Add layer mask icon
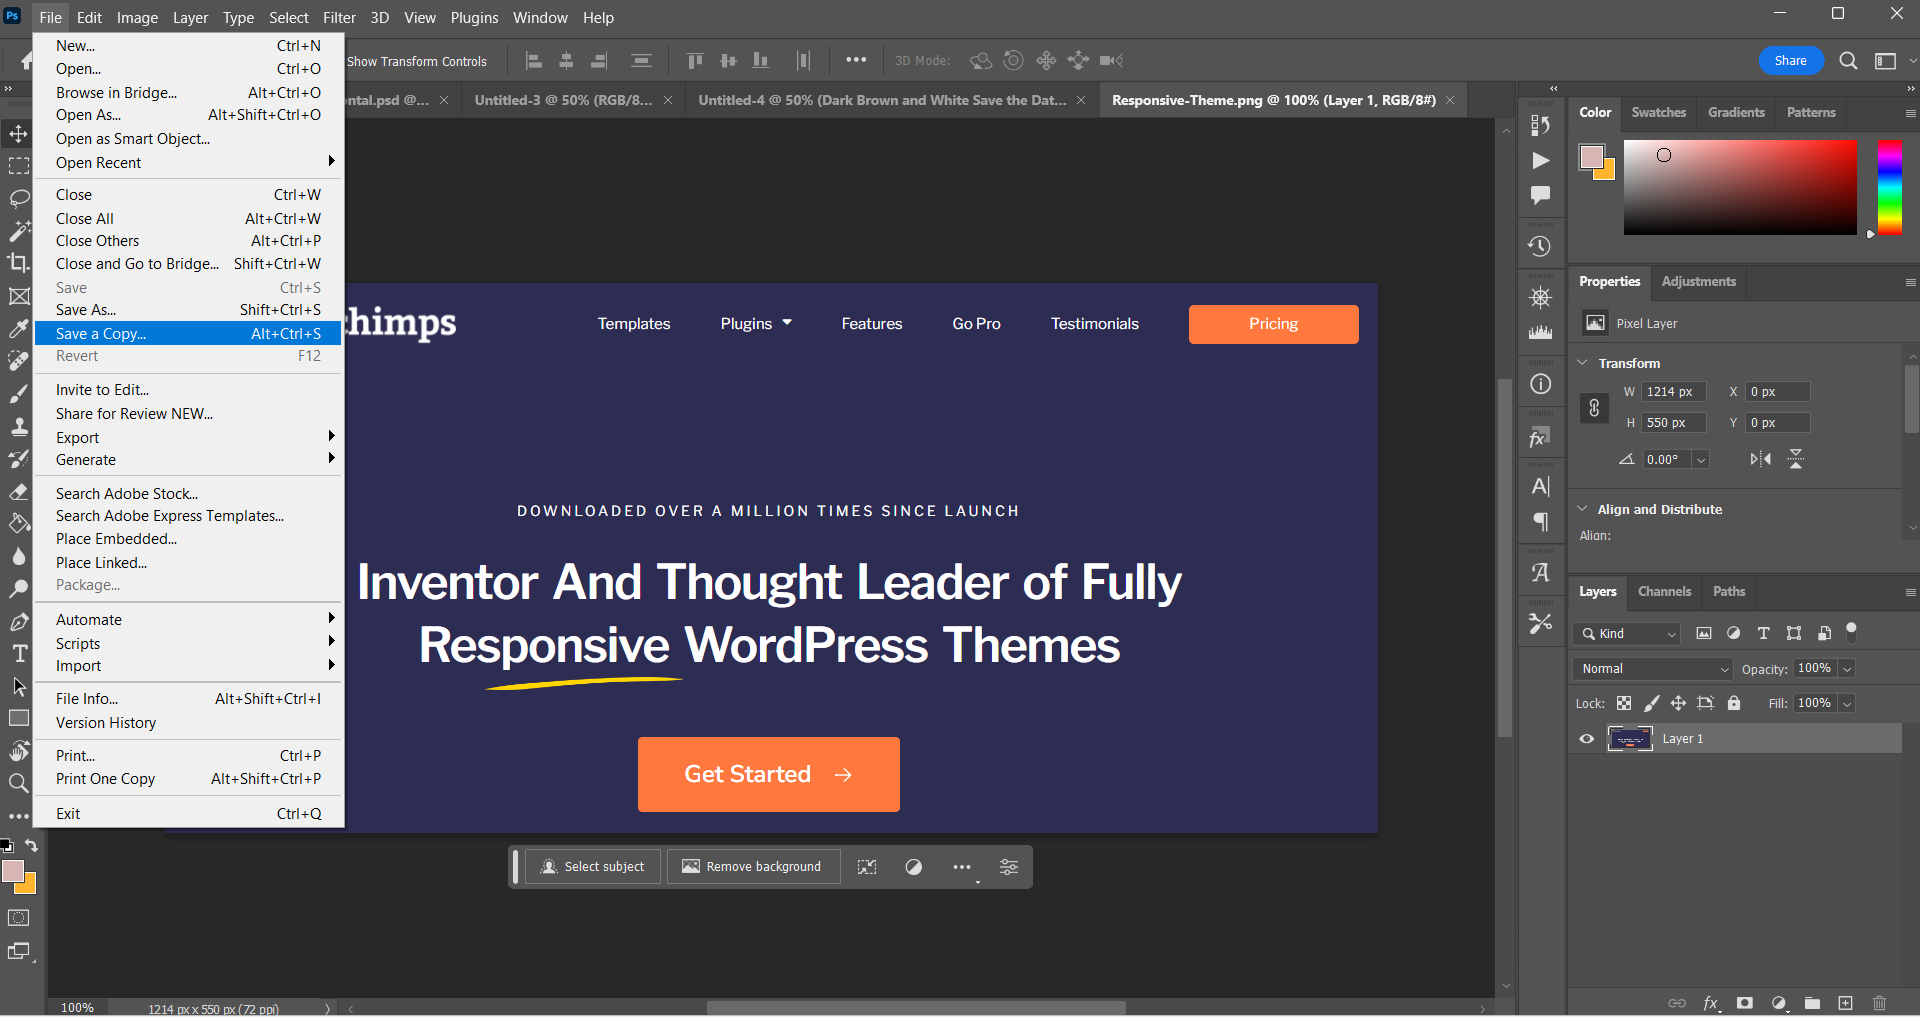Image resolution: width=1920 pixels, height=1017 pixels. tap(1745, 1003)
